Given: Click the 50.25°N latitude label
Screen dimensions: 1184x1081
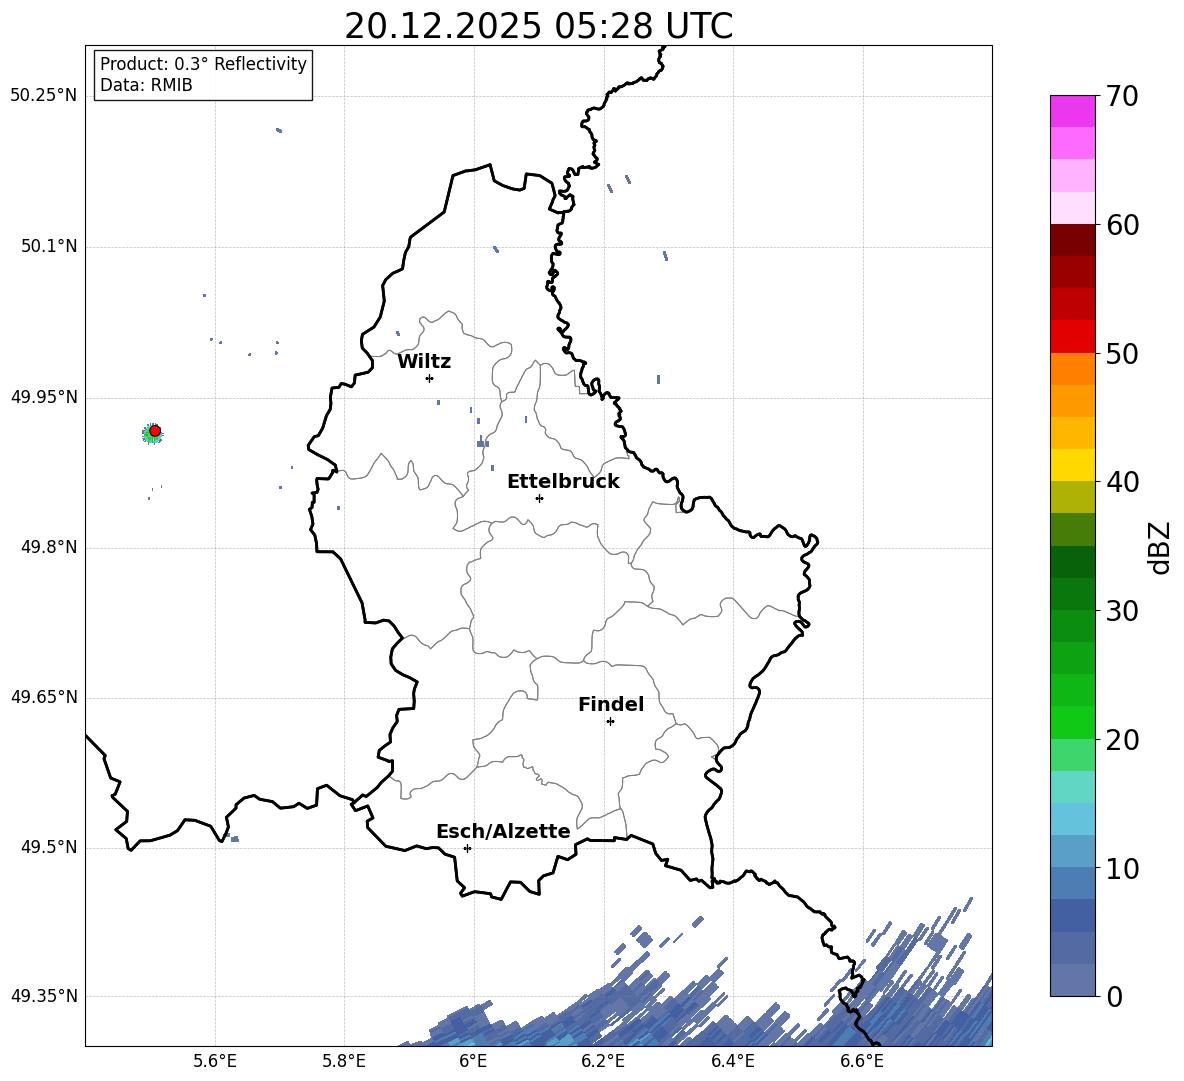Looking at the screenshot, I should click(44, 96).
